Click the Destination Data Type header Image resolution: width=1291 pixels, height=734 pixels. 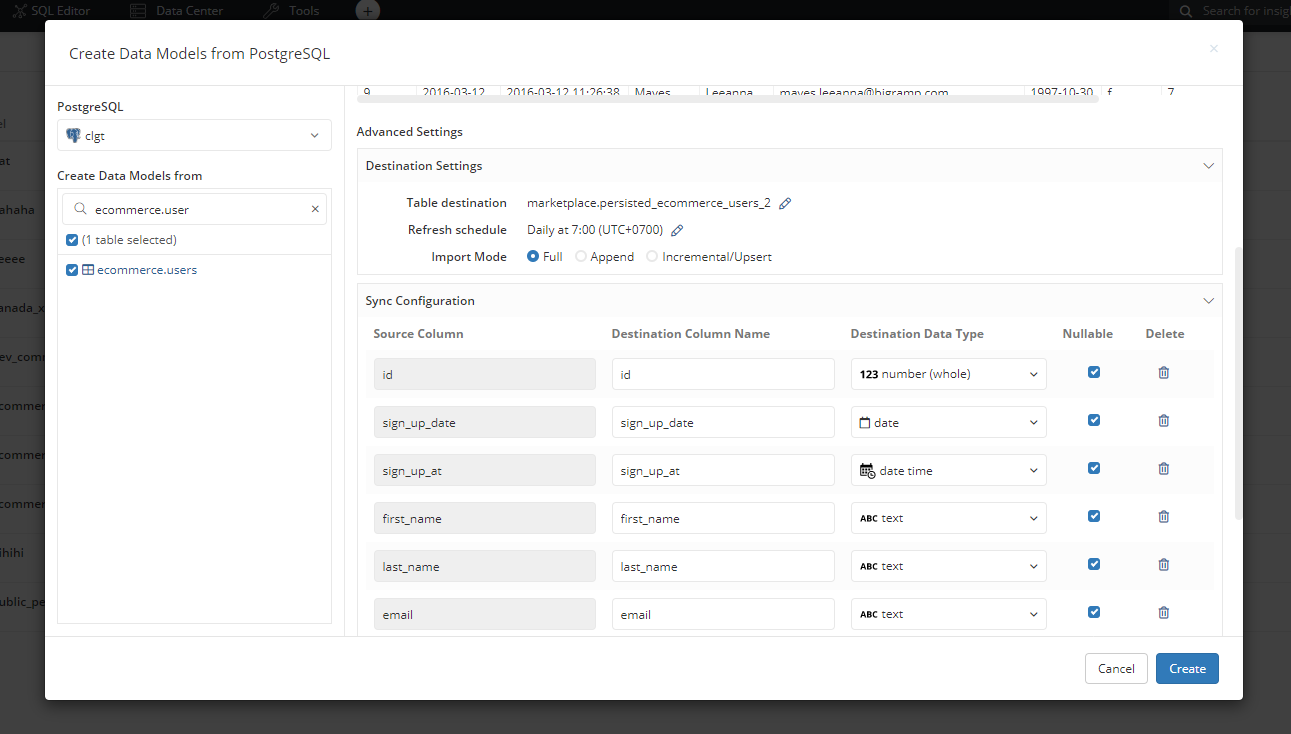pos(917,334)
